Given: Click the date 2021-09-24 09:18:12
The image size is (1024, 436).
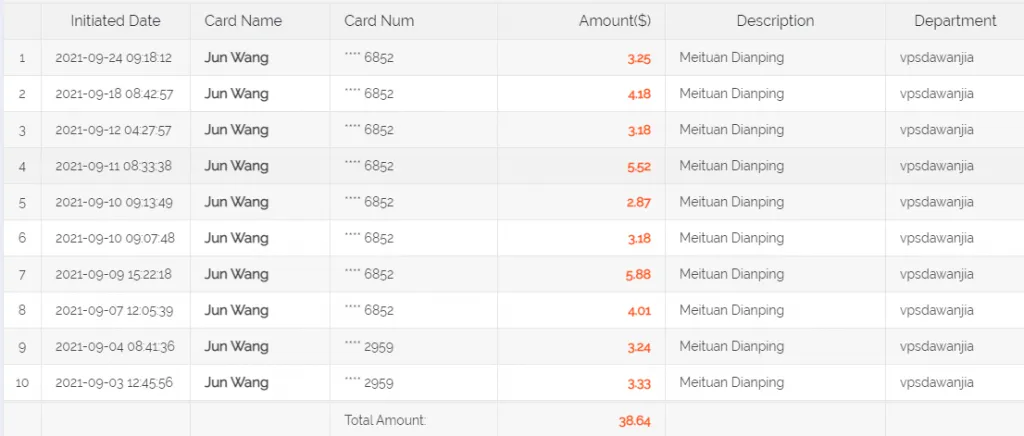Looking at the screenshot, I should [114, 58].
